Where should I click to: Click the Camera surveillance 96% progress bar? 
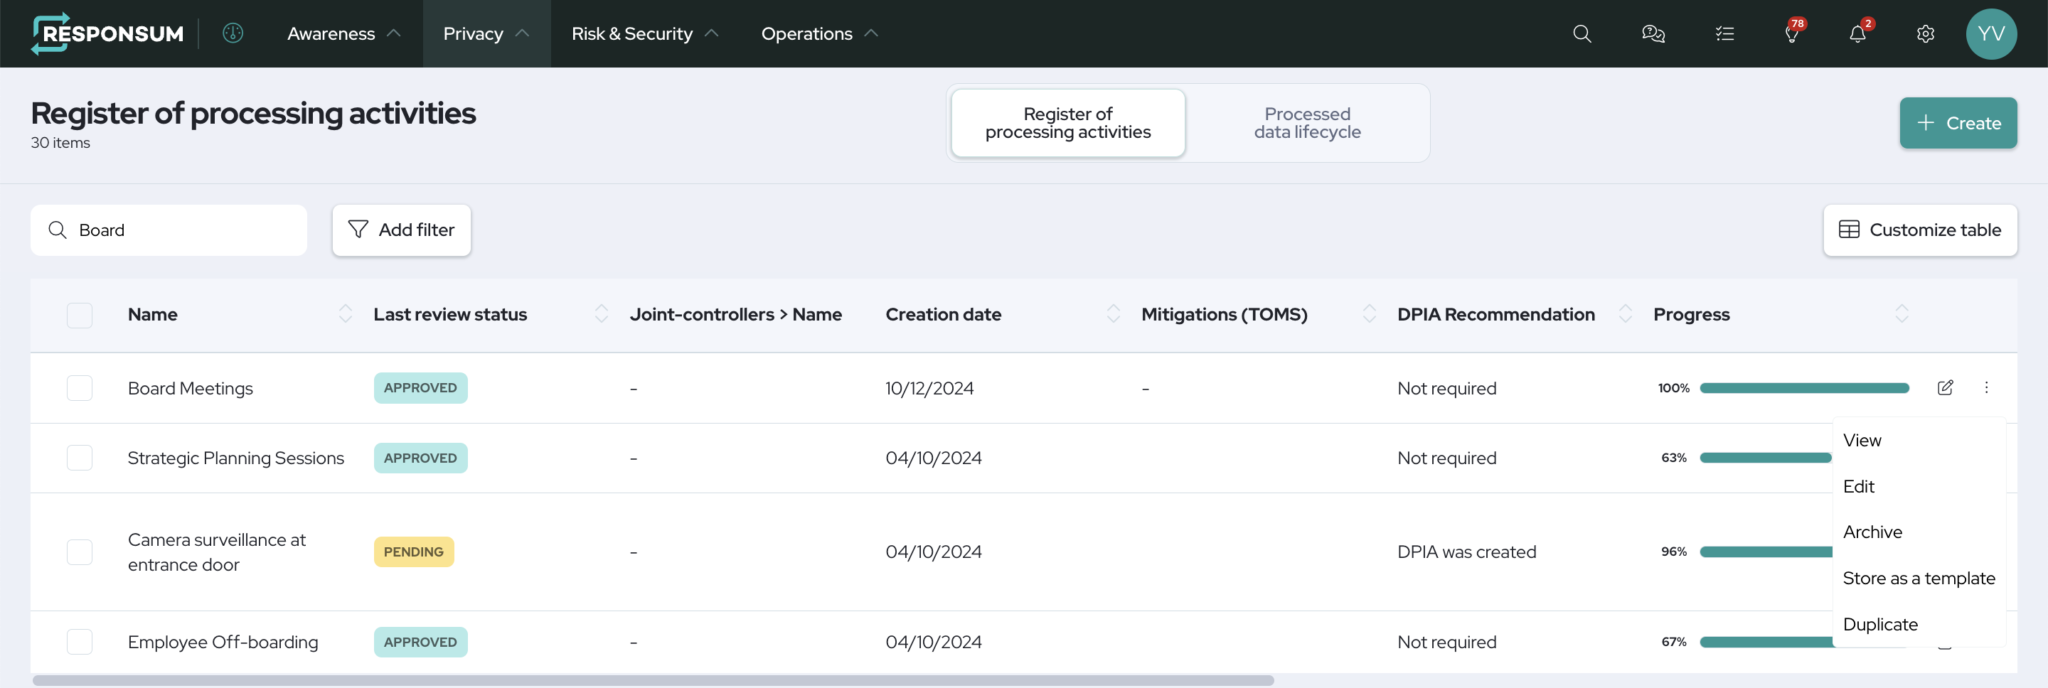click(x=1766, y=552)
